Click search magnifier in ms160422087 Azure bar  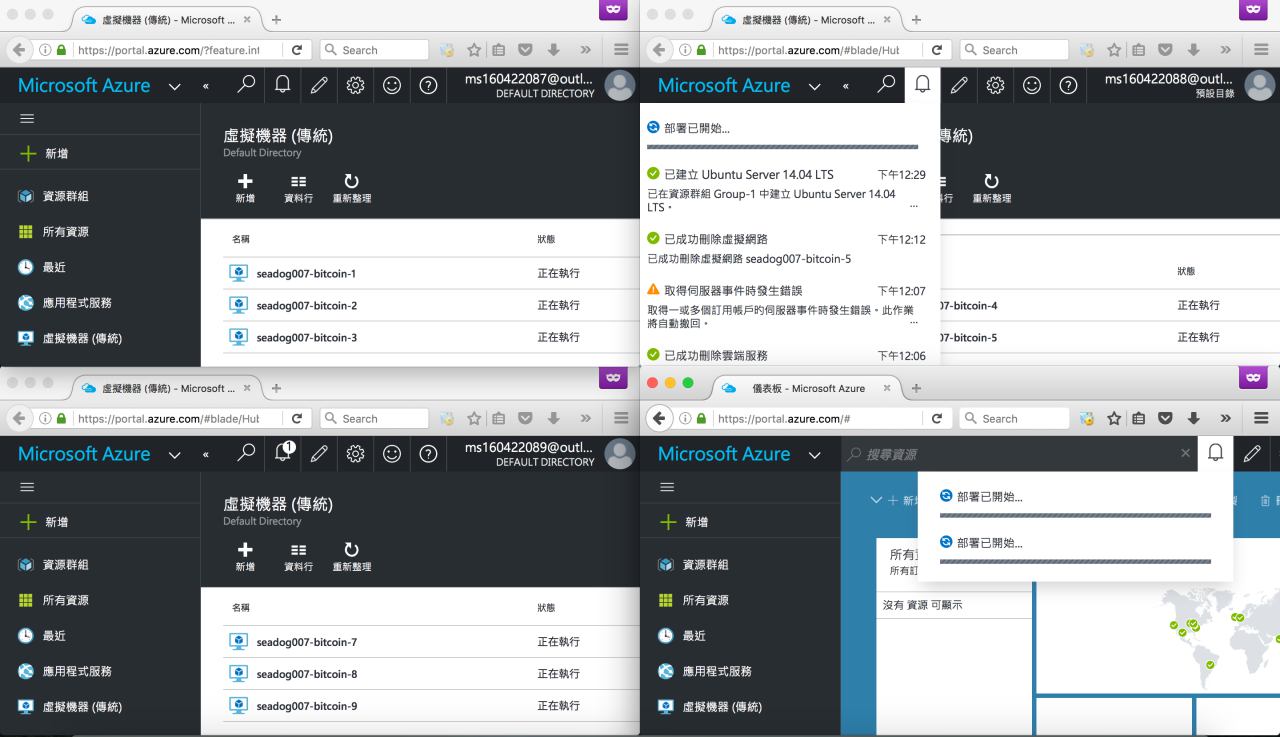246,86
